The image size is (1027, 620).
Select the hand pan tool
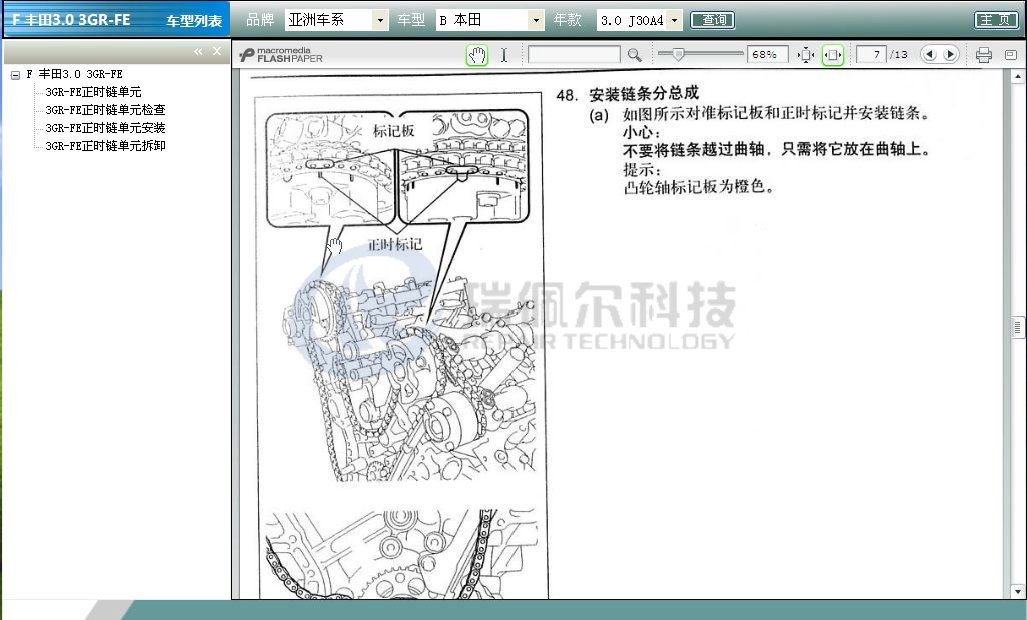tap(477, 55)
